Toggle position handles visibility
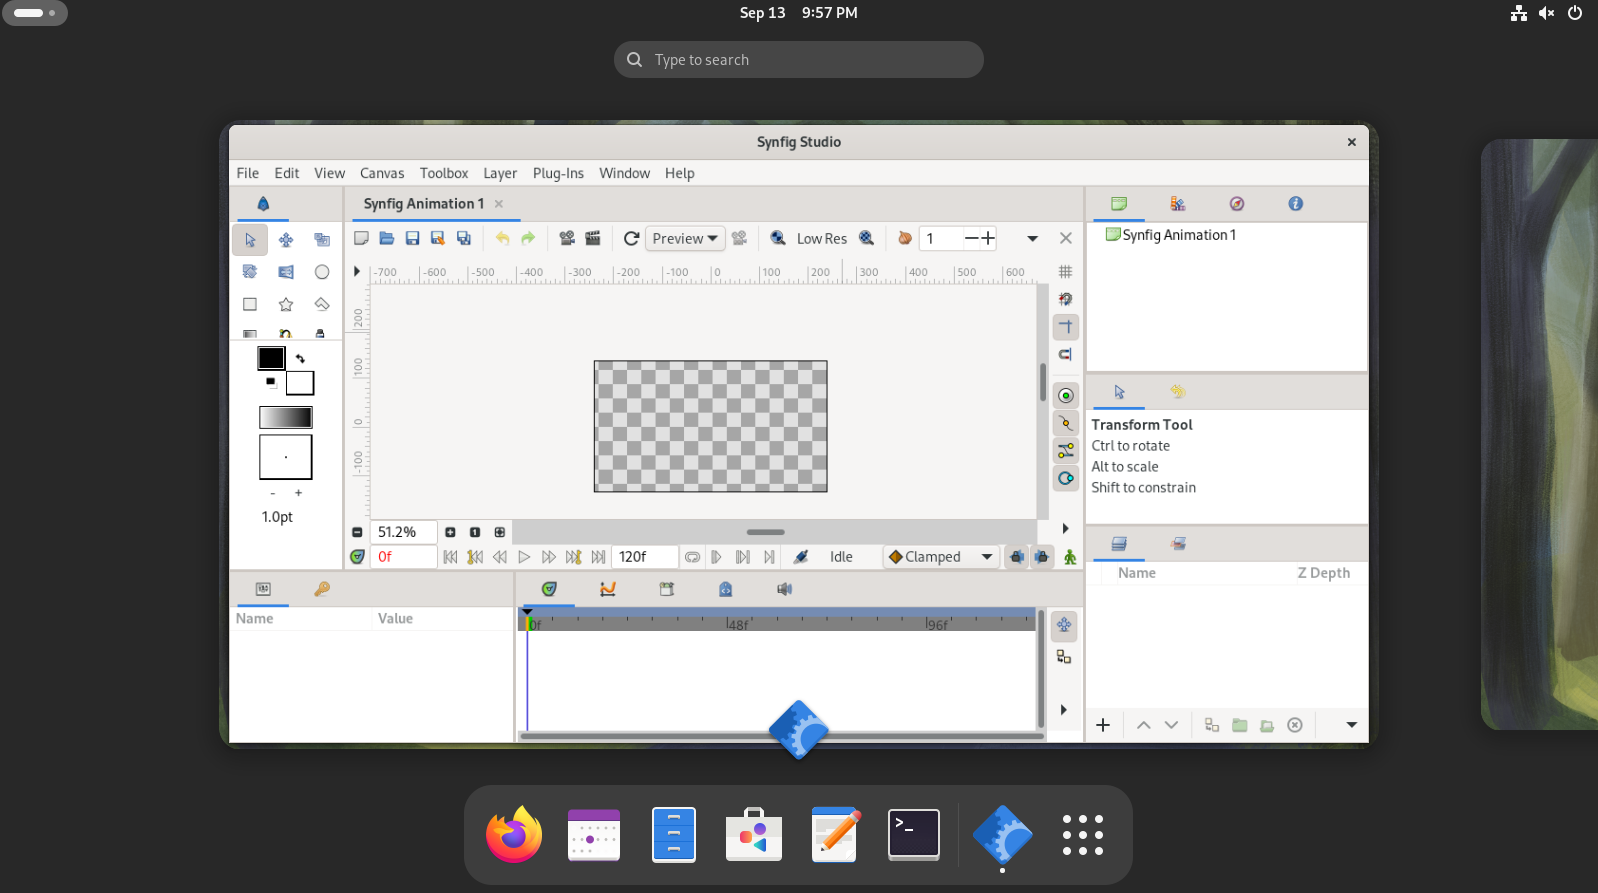The height and width of the screenshot is (893, 1598). click(1066, 395)
